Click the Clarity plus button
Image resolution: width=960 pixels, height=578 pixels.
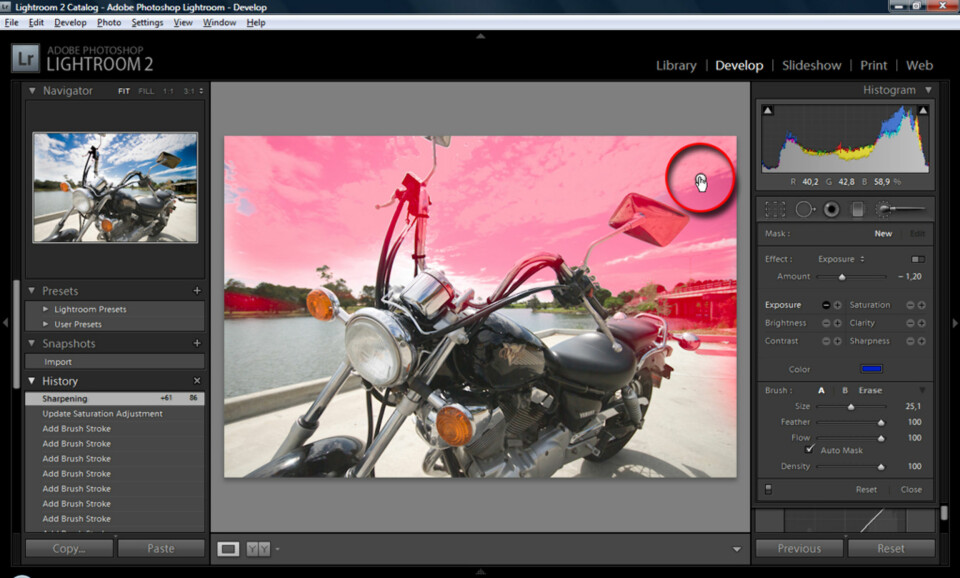(921, 323)
